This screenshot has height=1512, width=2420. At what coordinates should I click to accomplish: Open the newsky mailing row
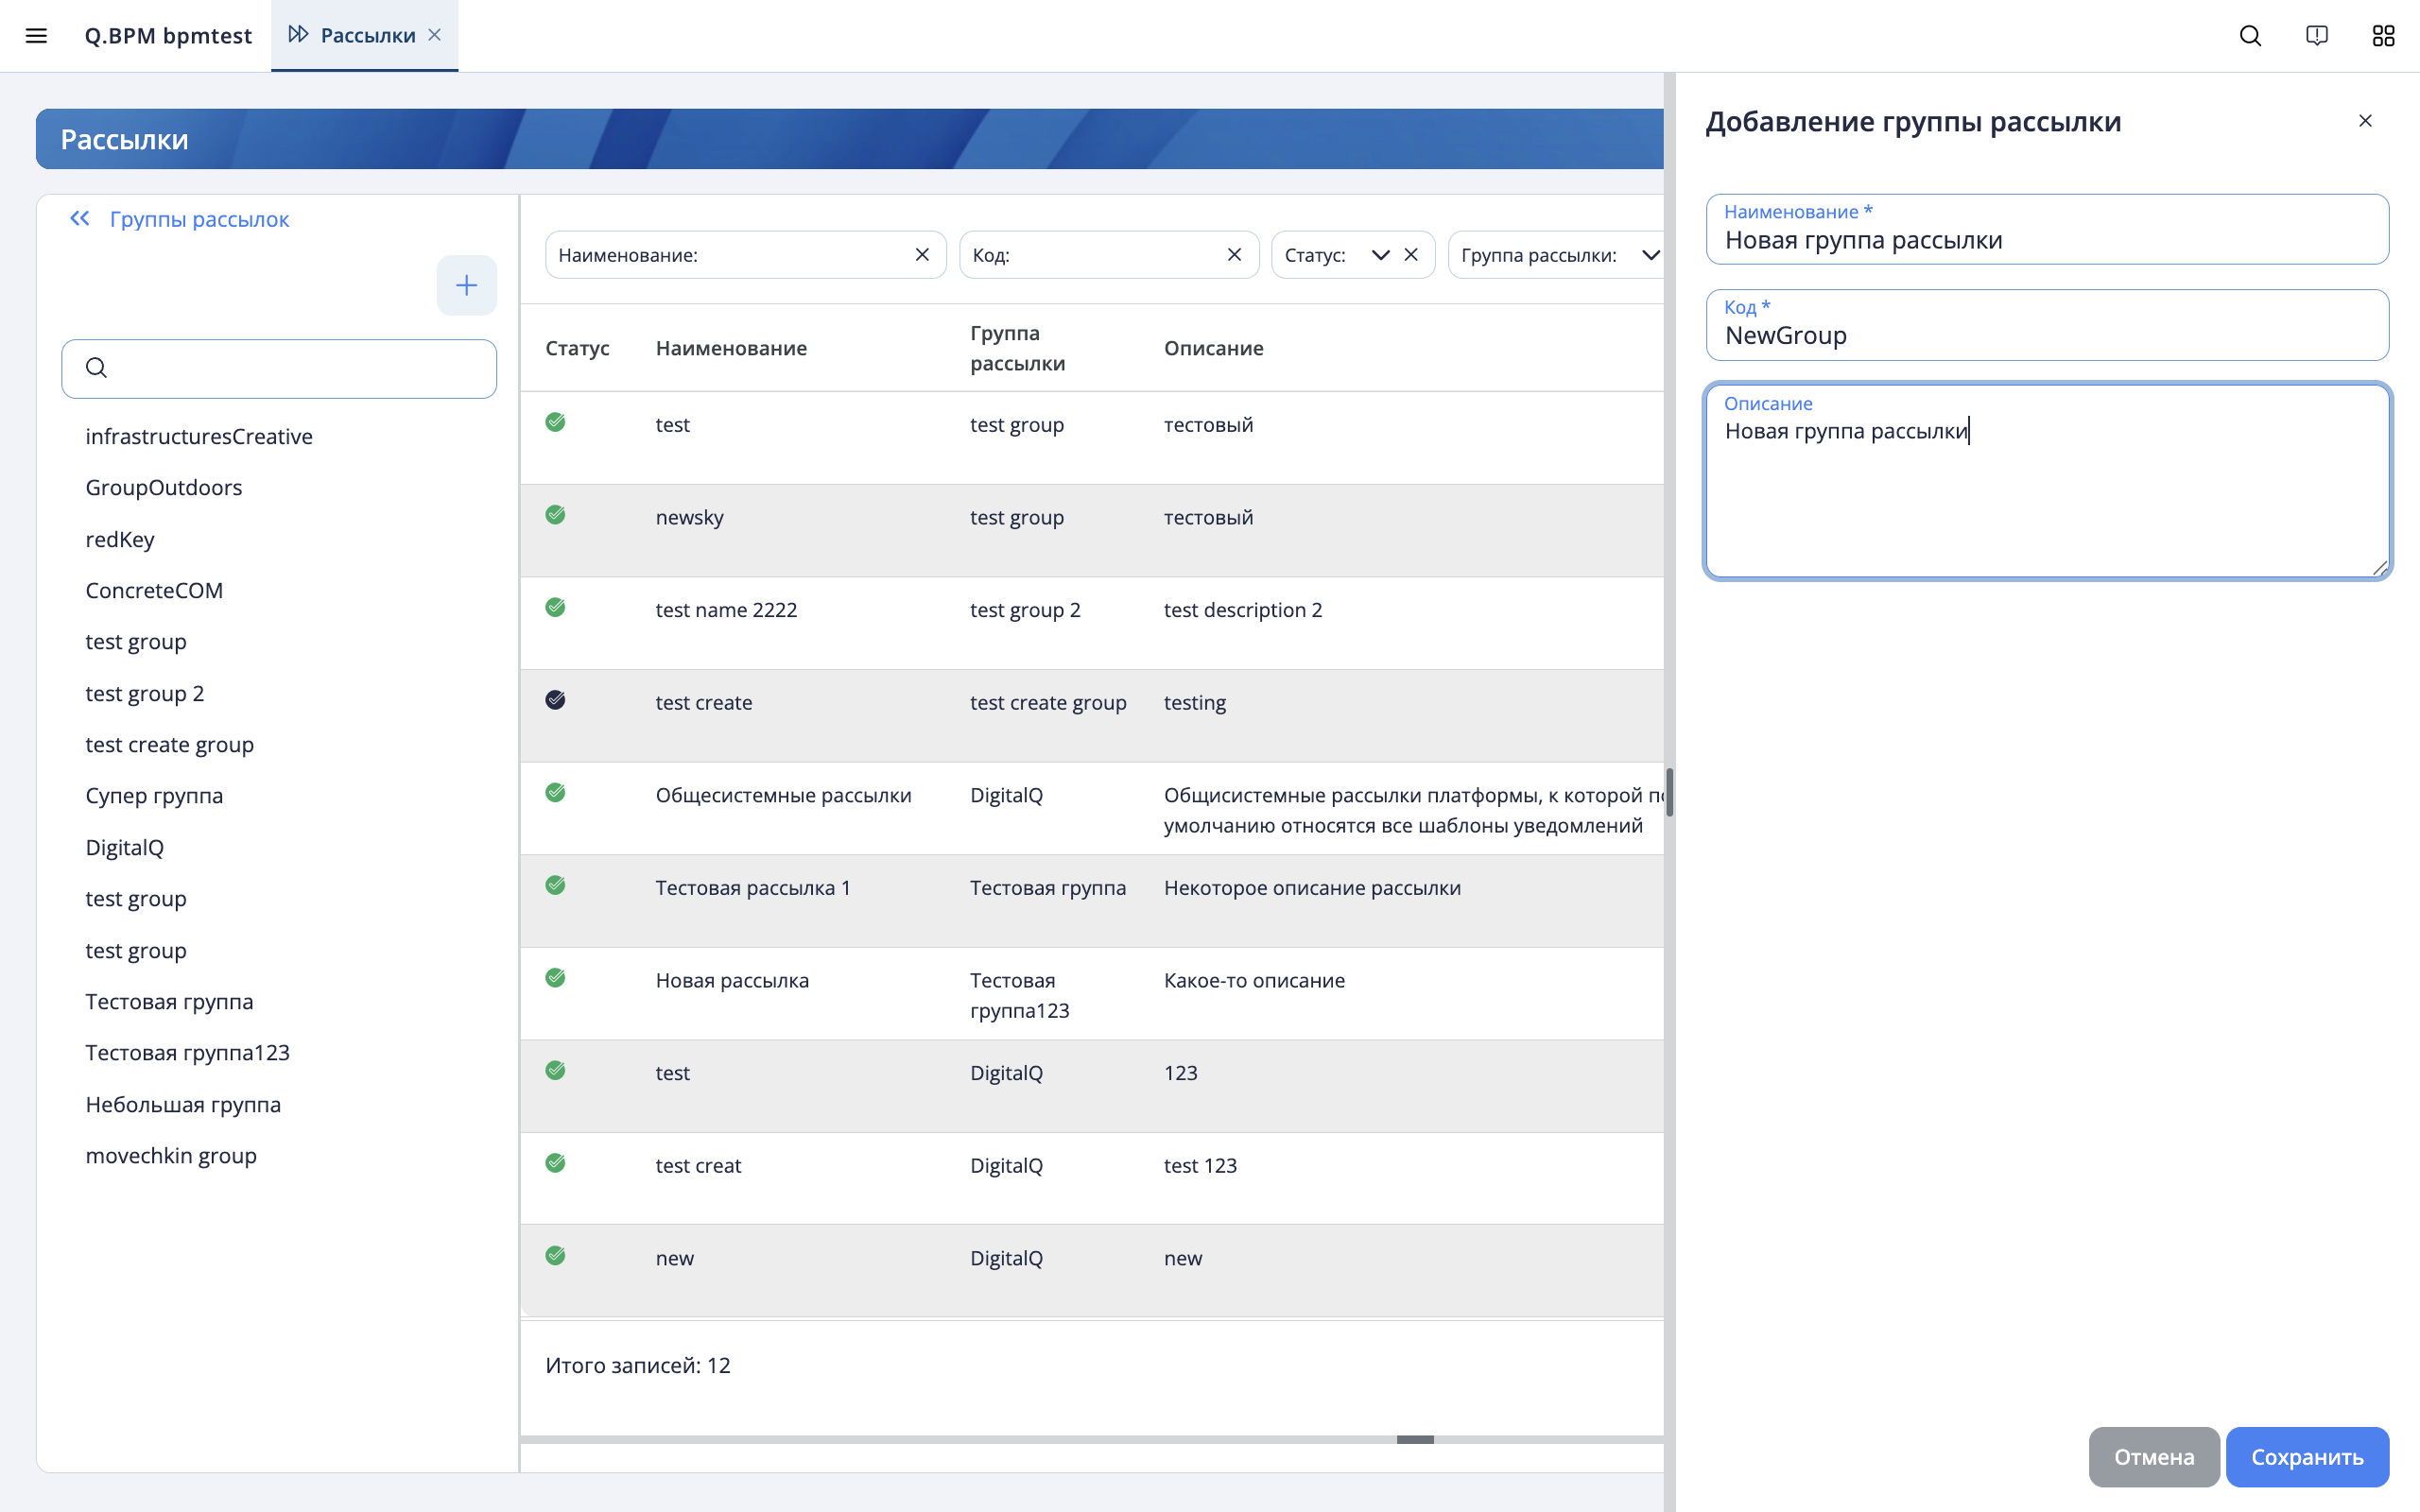tap(1092, 531)
